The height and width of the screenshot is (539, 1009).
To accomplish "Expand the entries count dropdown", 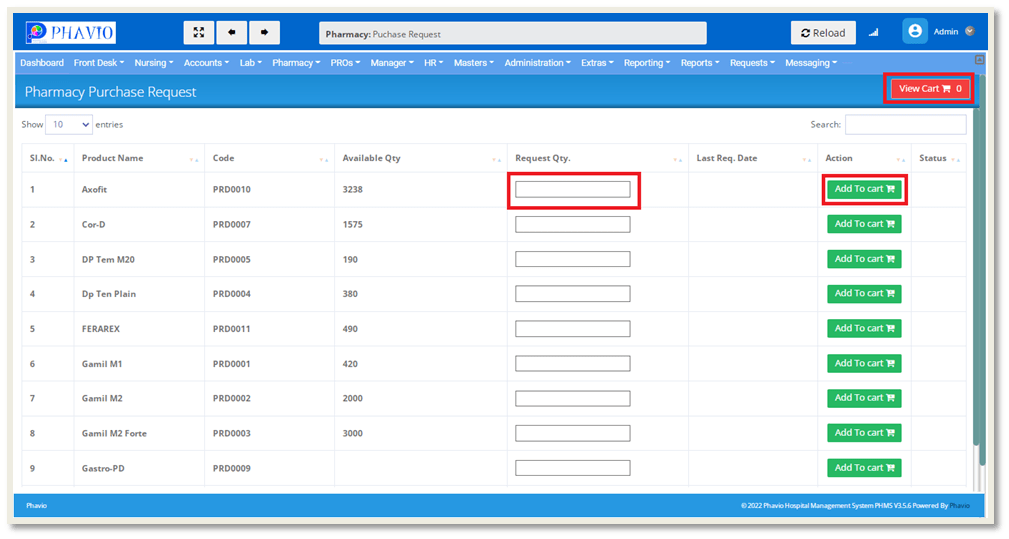I will [x=70, y=125].
